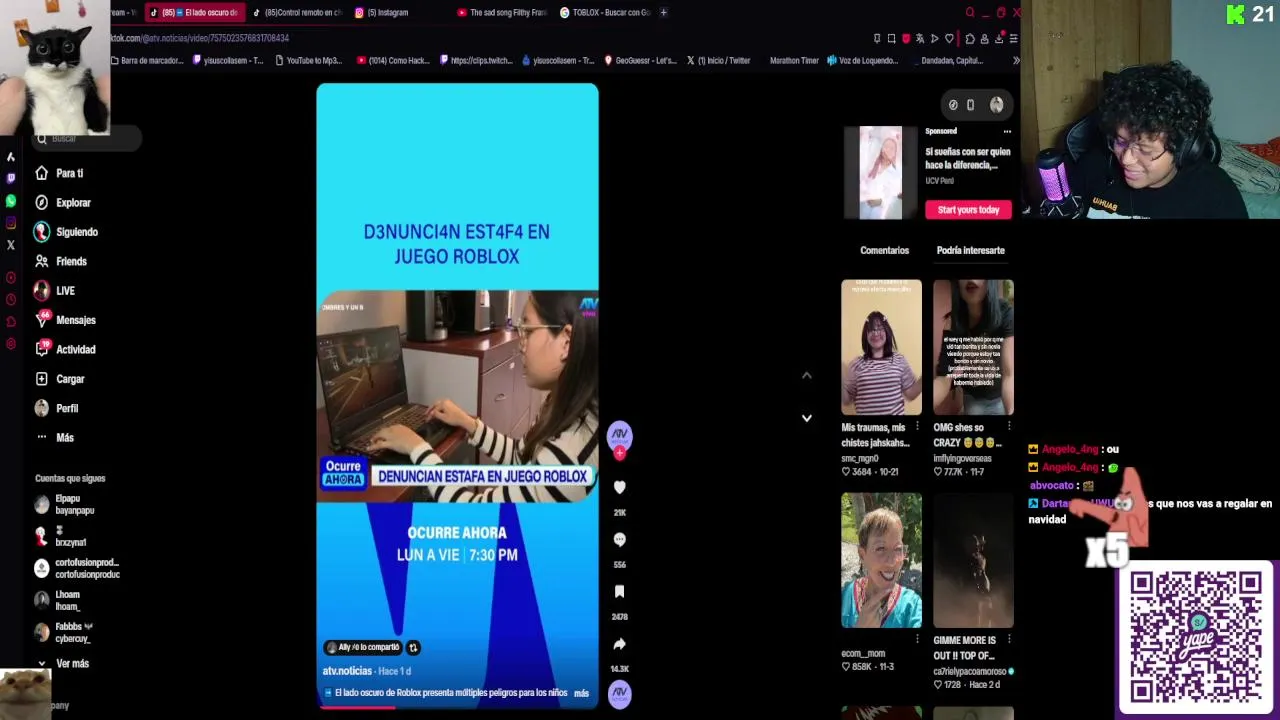Open comments via the speech bubble icon

[x=620, y=539]
